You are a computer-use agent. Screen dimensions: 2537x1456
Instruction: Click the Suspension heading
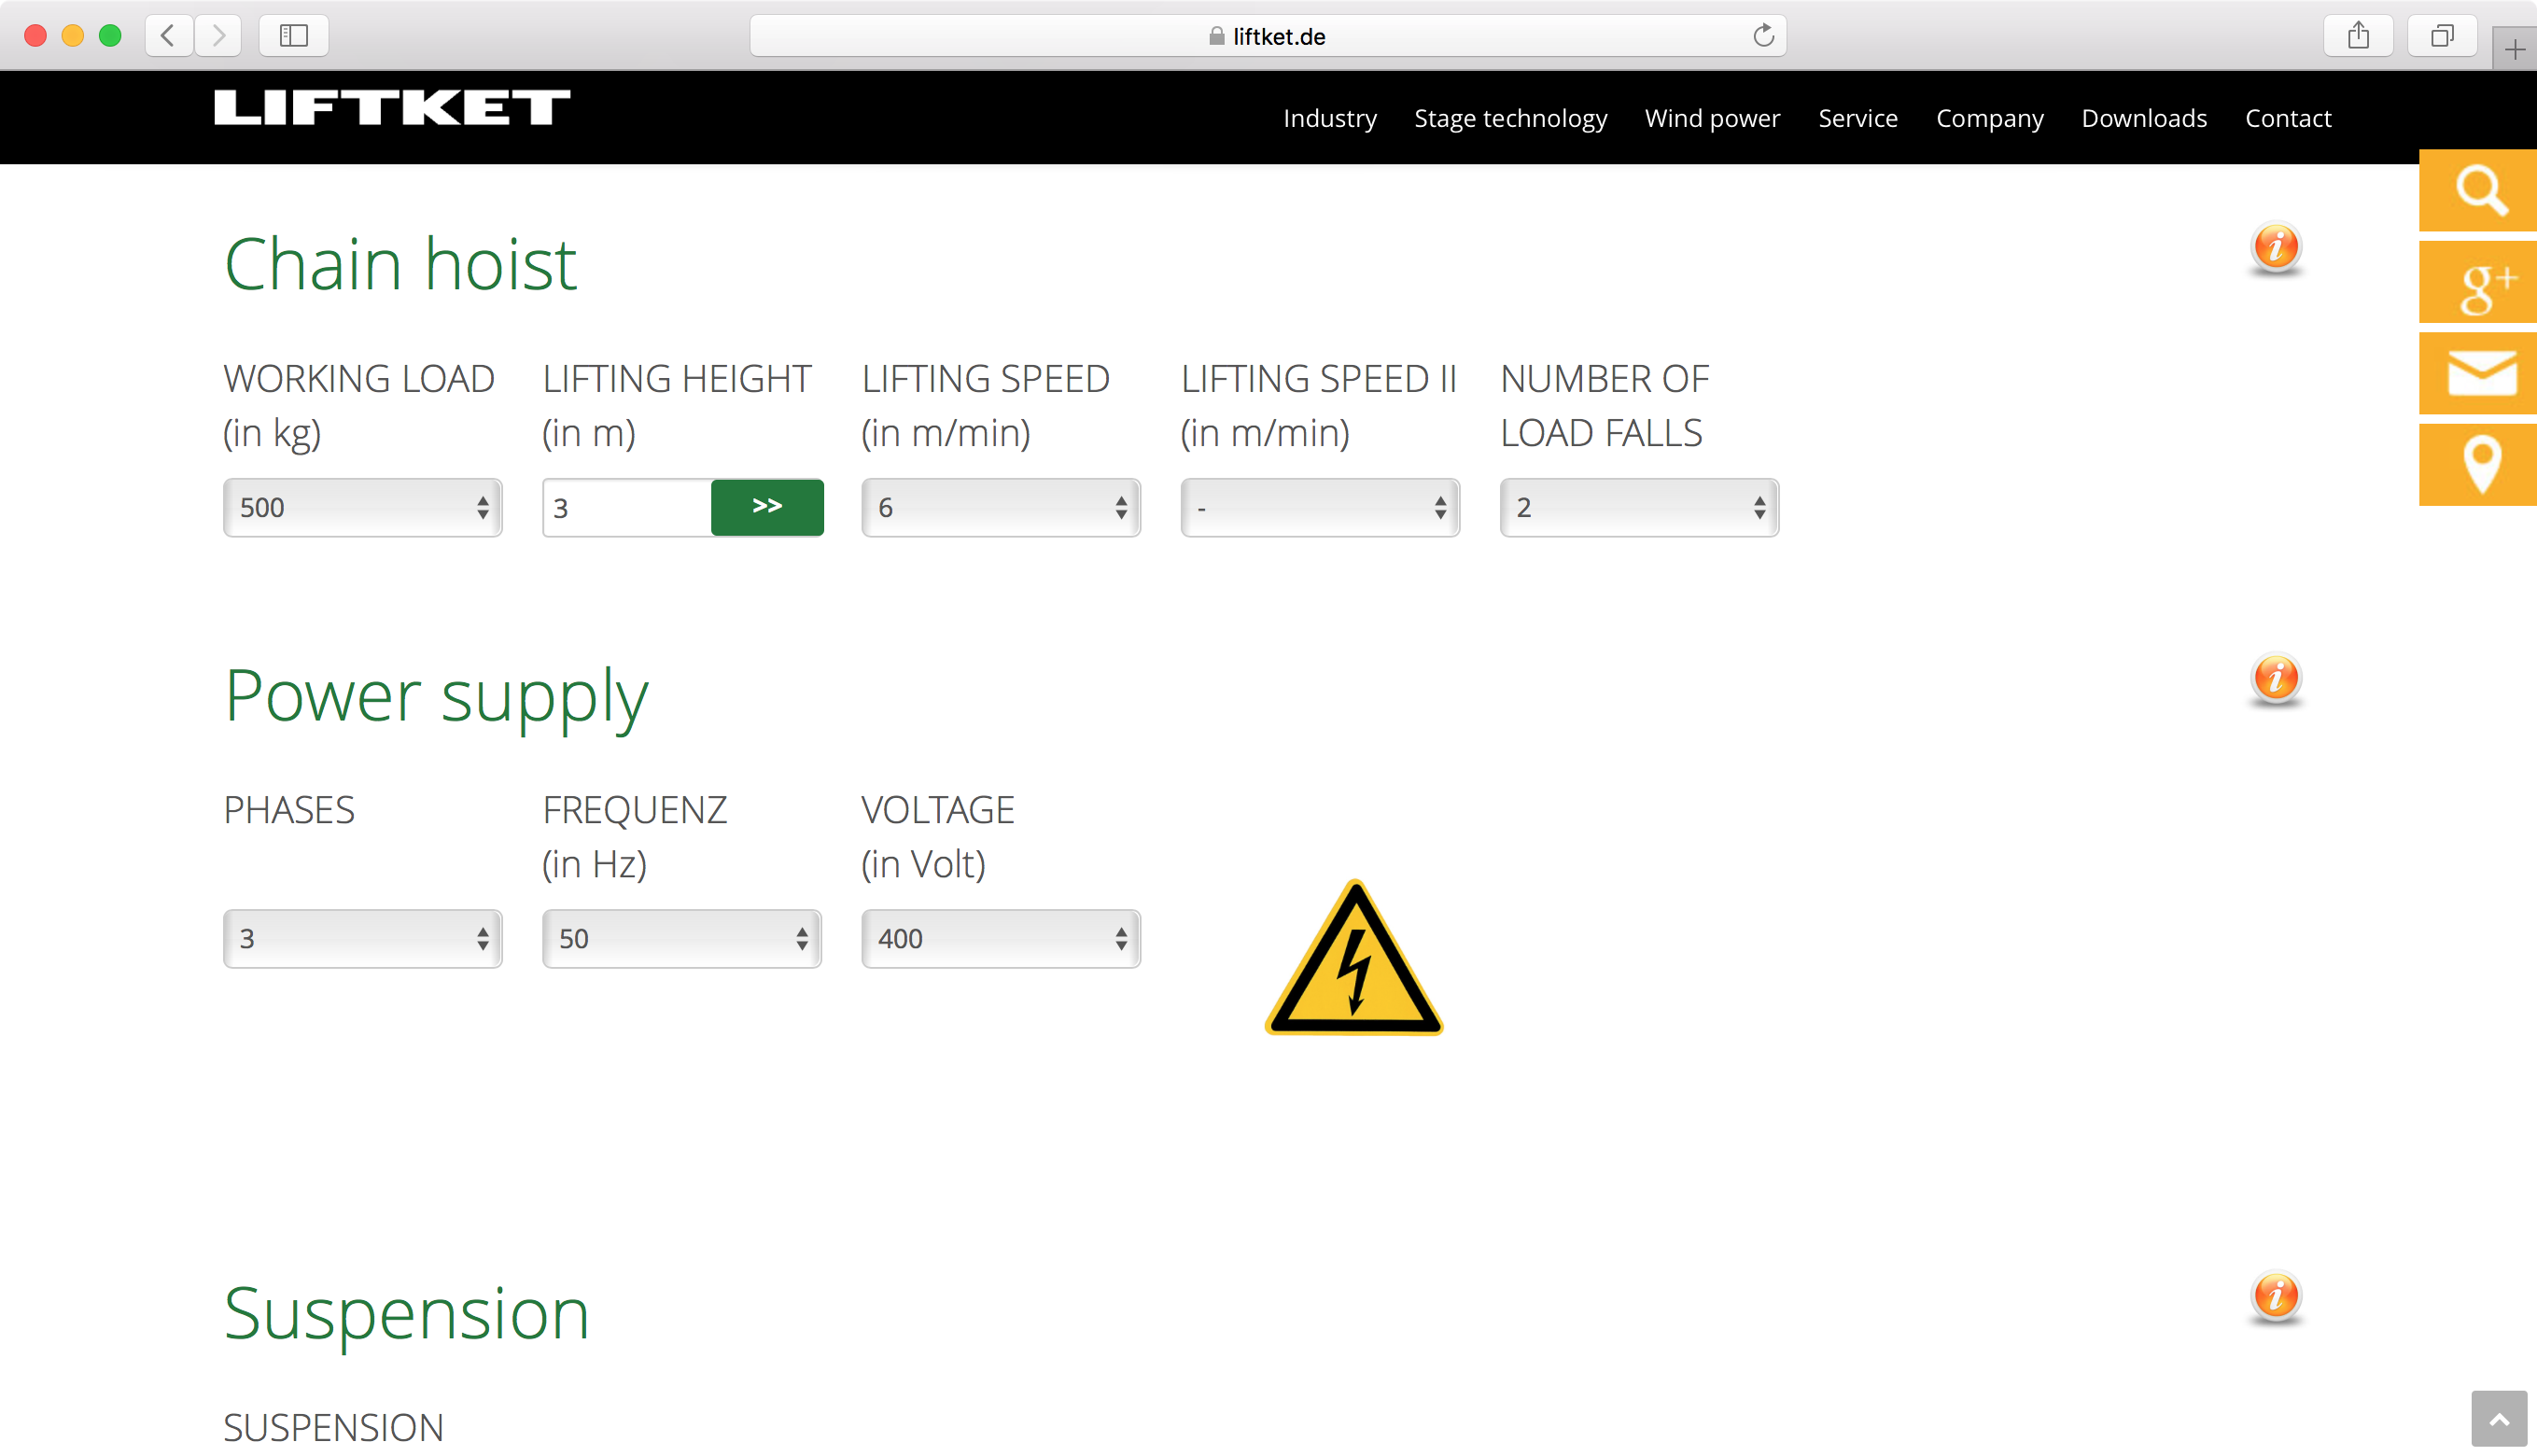(406, 1314)
